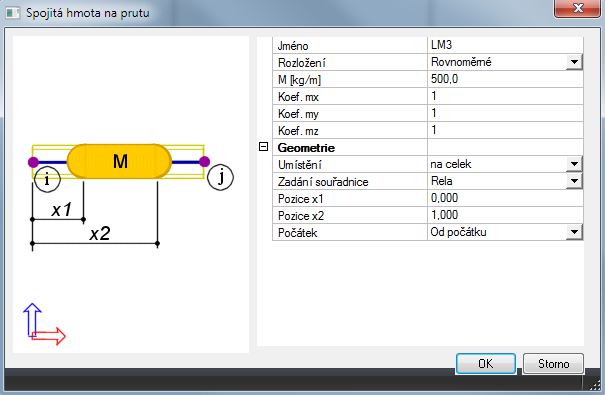Click the purple end node dot

[x=204, y=162]
